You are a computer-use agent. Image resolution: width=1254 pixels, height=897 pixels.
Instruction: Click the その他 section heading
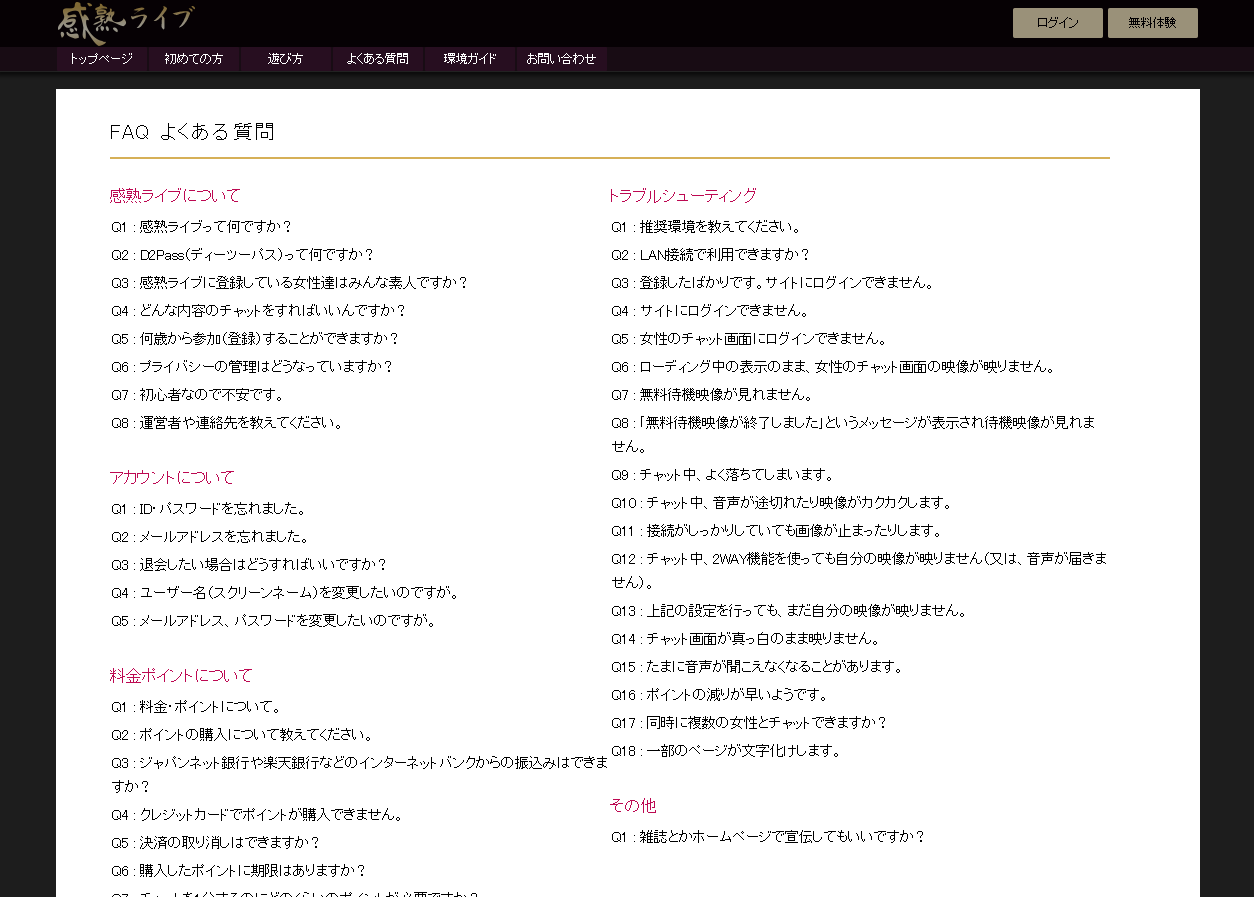pos(633,806)
